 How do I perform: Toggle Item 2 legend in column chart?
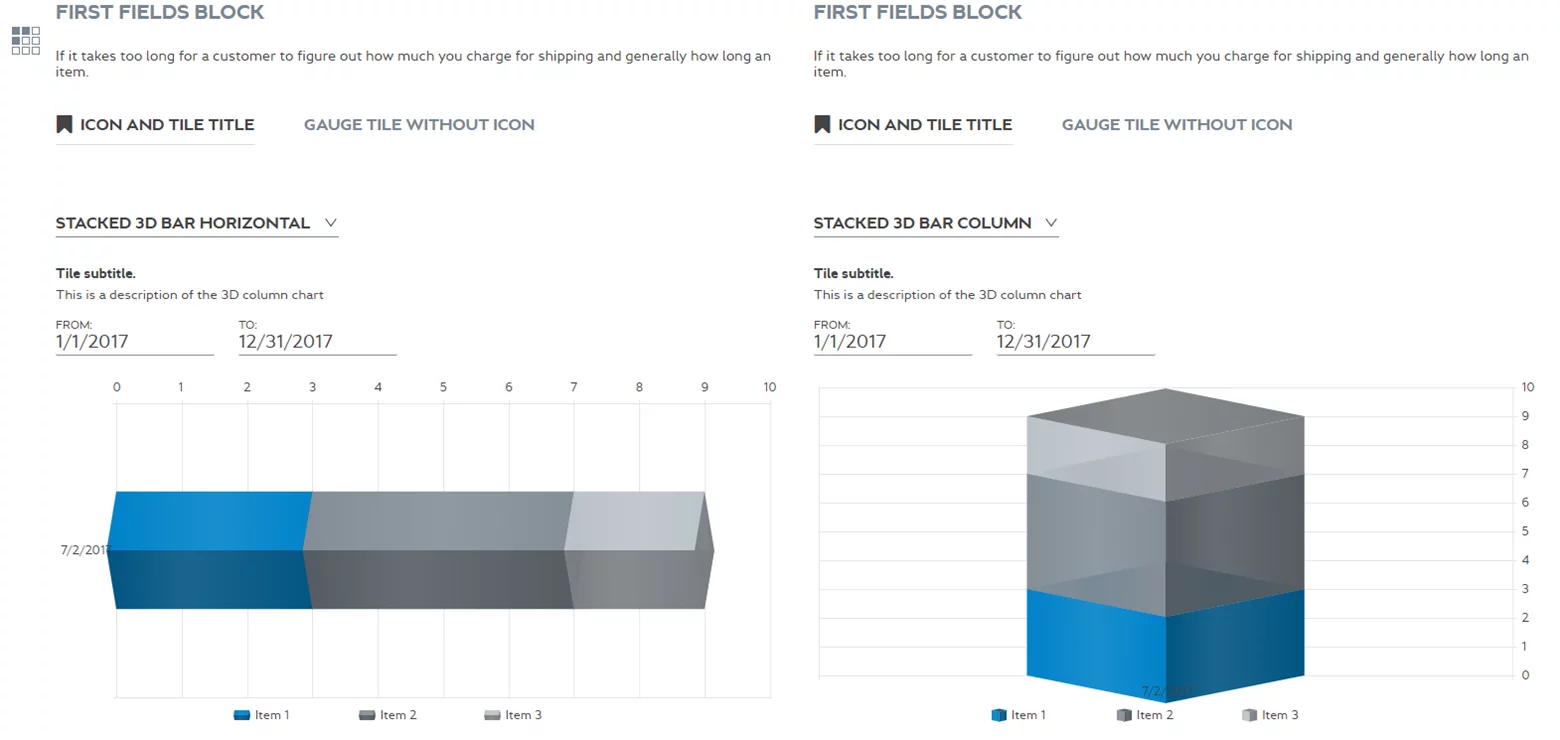click(1144, 715)
